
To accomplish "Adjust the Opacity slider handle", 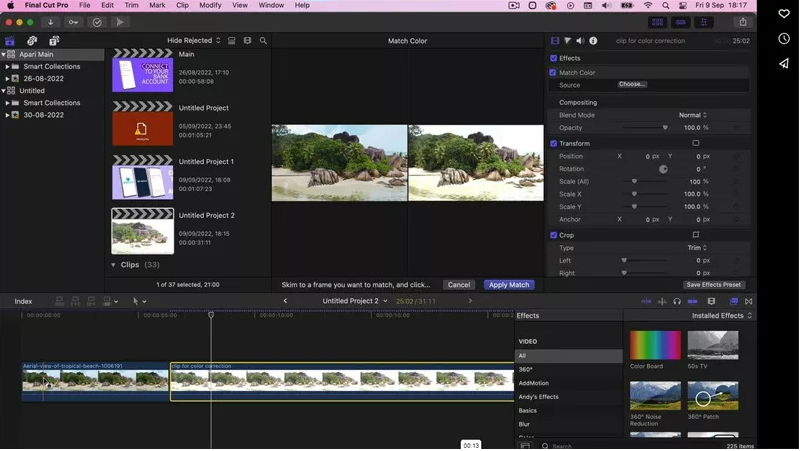I will [665, 128].
